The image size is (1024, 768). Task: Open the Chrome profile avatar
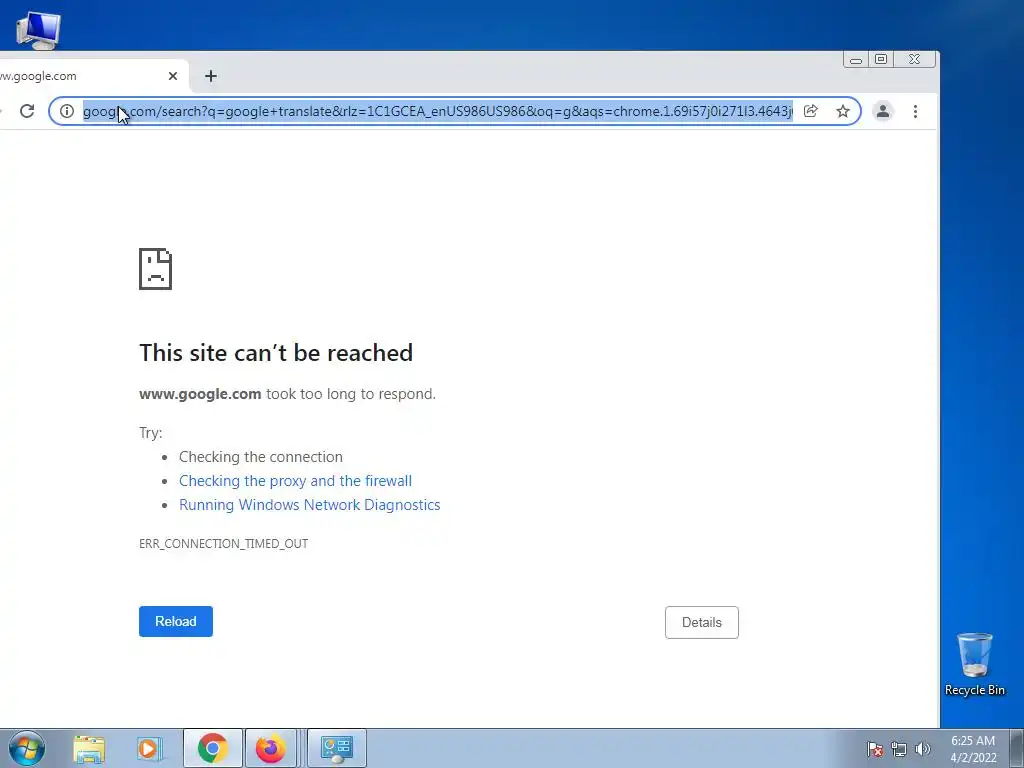point(883,111)
